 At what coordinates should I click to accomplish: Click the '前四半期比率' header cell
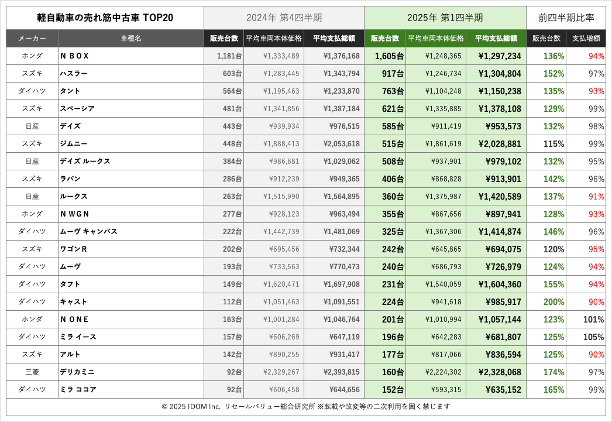click(x=566, y=18)
